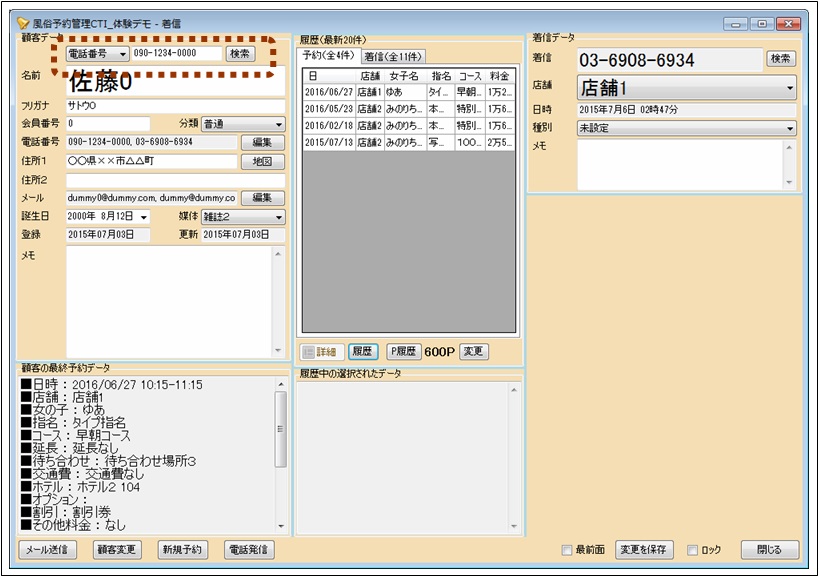Select the 予約(全4件) tab

pyautogui.click(x=329, y=56)
